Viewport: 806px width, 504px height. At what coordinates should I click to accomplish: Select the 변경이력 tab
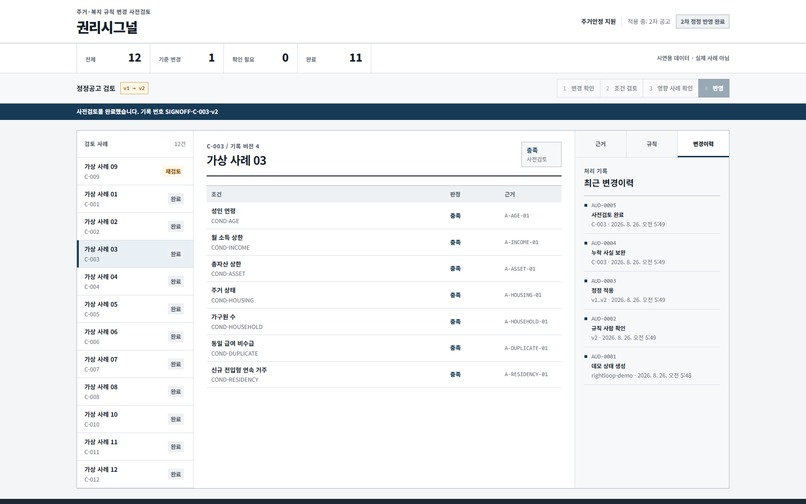coord(703,144)
